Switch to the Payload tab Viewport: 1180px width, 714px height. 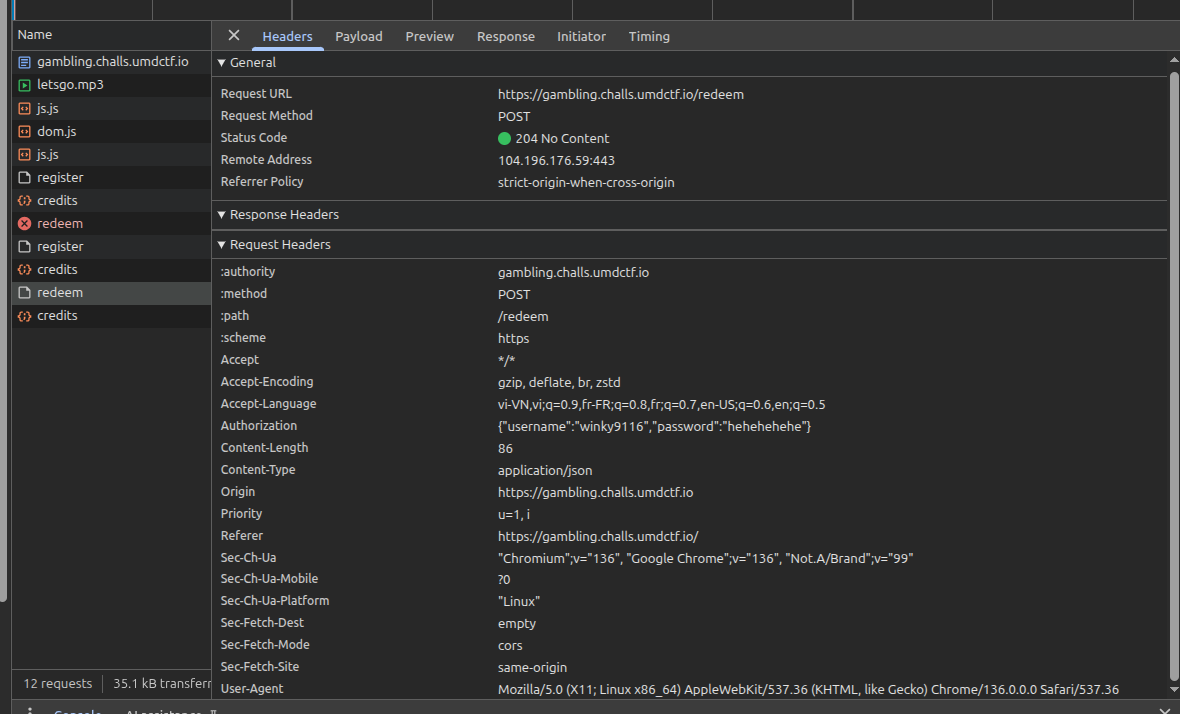pyautogui.click(x=358, y=36)
